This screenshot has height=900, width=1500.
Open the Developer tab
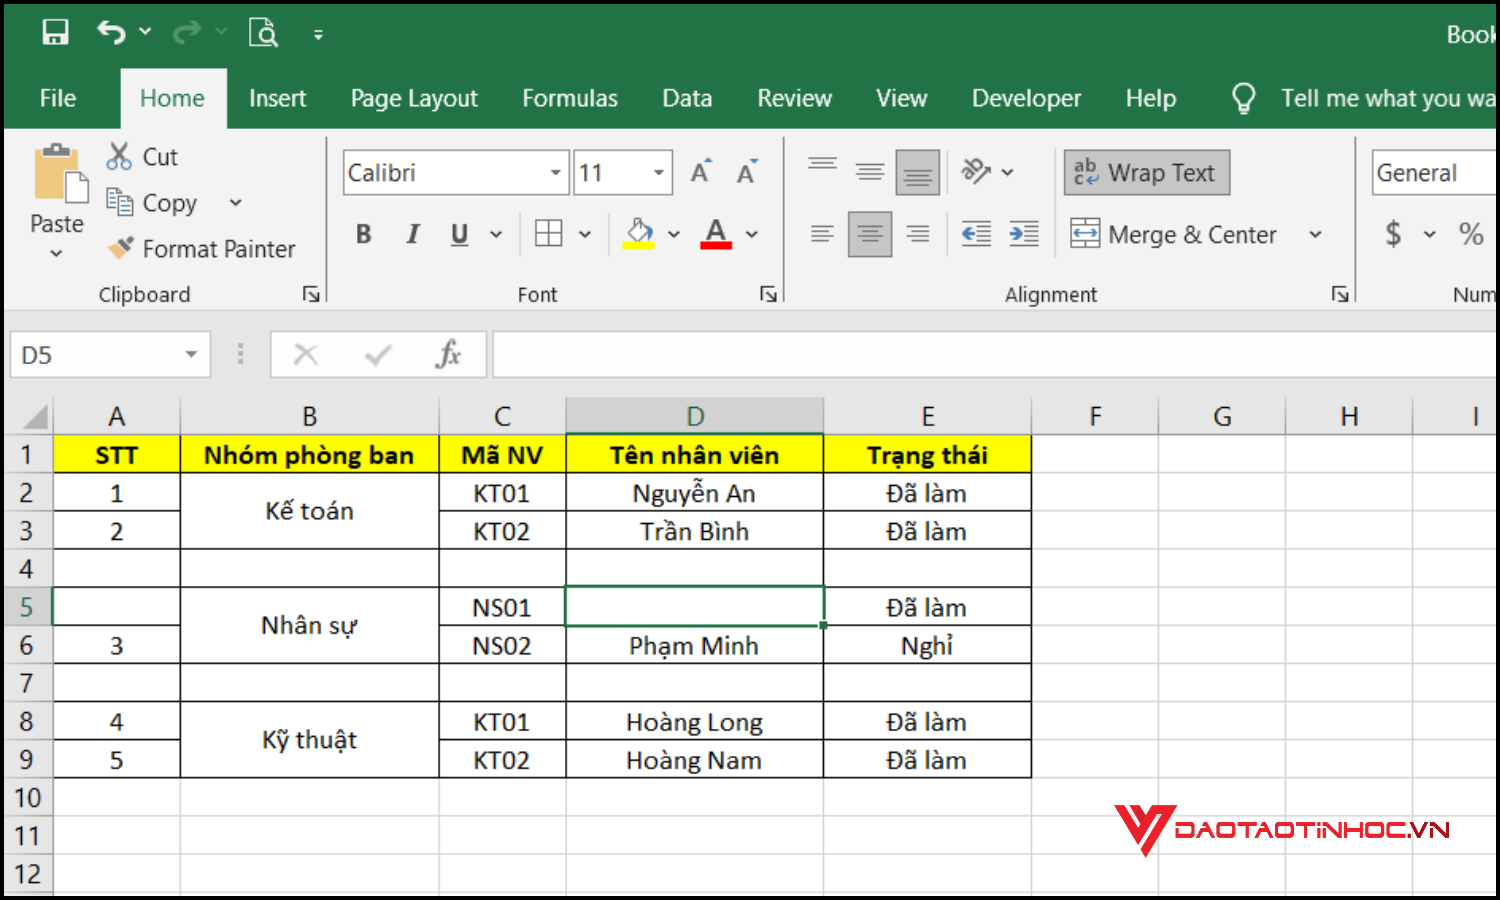point(1025,97)
